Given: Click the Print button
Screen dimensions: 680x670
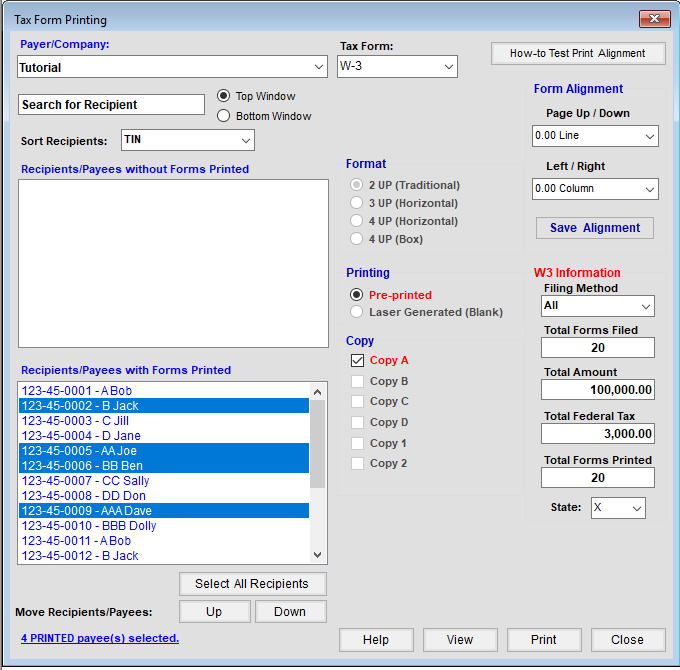Looking at the screenshot, I should point(544,640).
